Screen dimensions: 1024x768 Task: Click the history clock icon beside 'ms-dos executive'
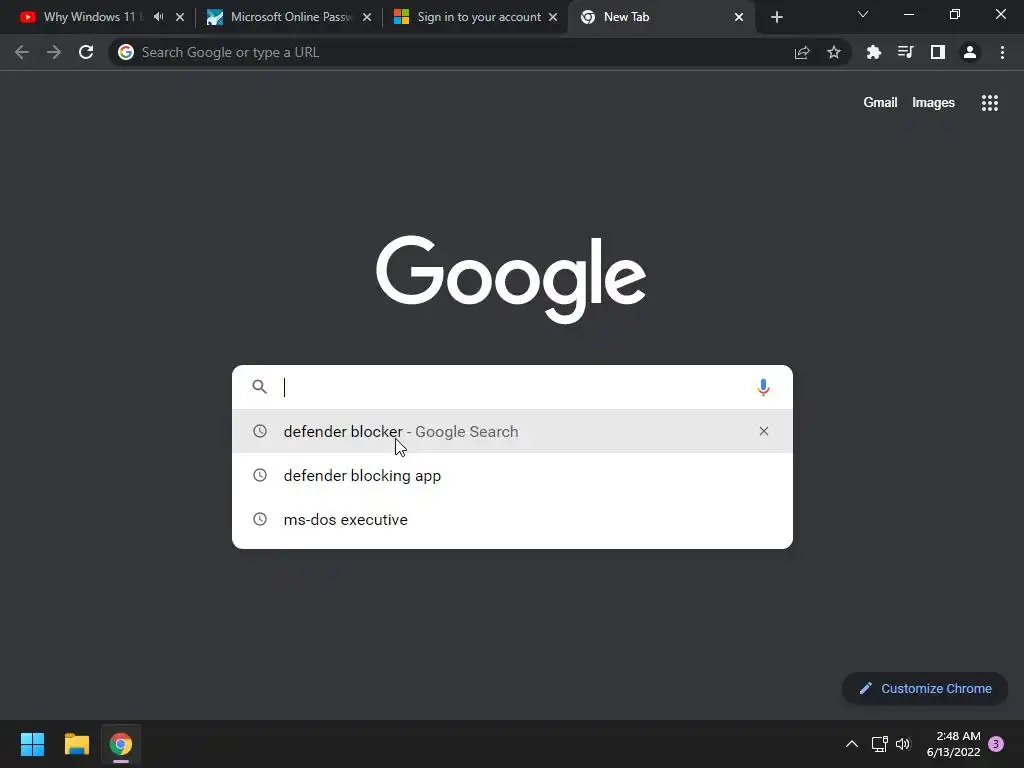tap(260, 519)
